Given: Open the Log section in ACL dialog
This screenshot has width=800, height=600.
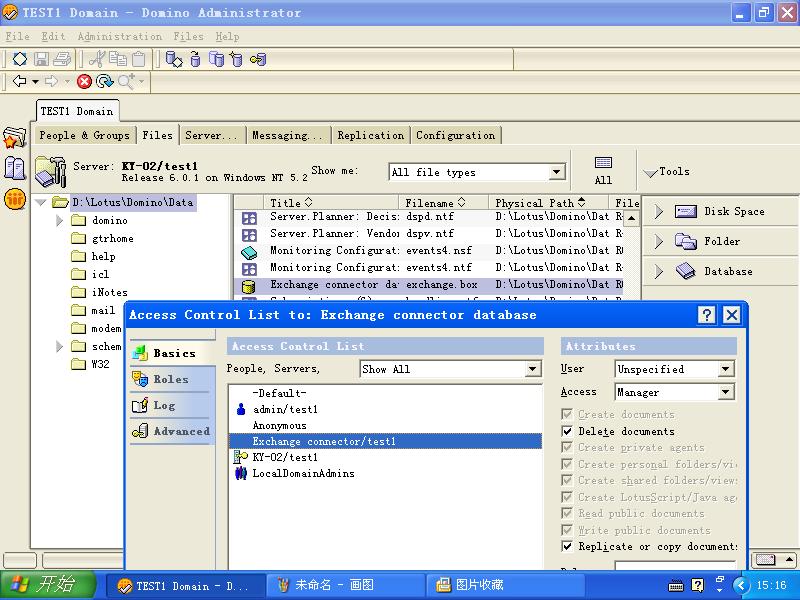Looking at the screenshot, I should [x=164, y=406].
